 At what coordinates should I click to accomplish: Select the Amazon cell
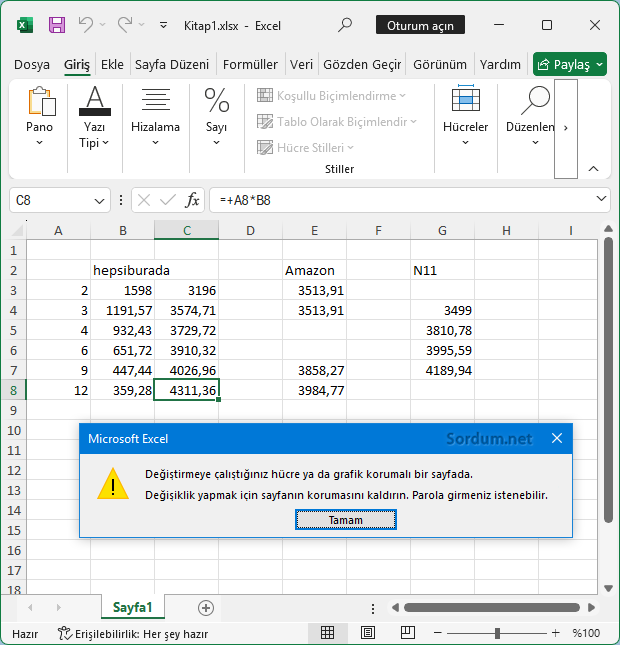(314, 270)
